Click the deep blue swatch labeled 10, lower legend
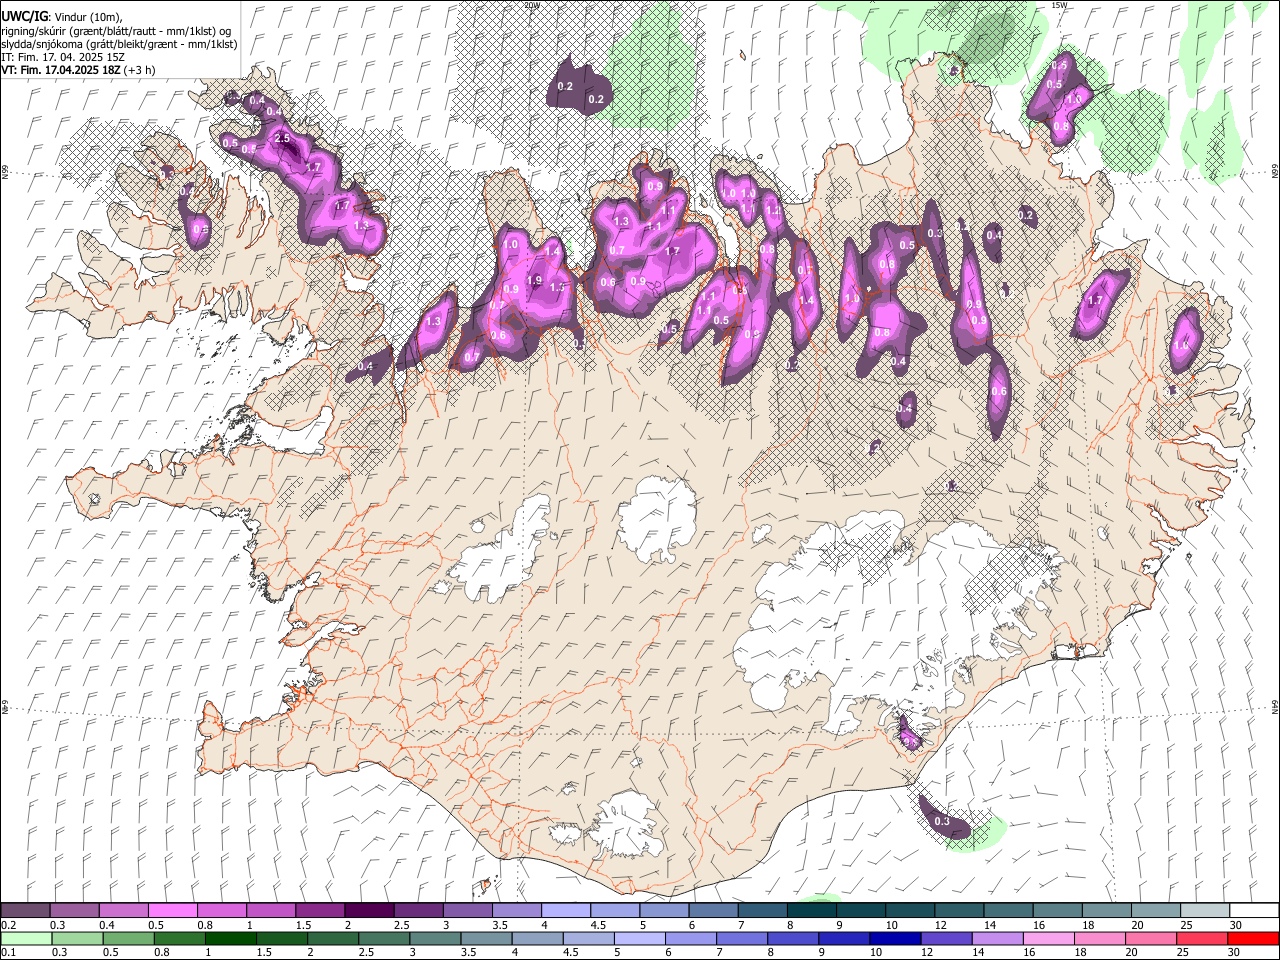This screenshot has height=960, width=1280. click(x=895, y=938)
